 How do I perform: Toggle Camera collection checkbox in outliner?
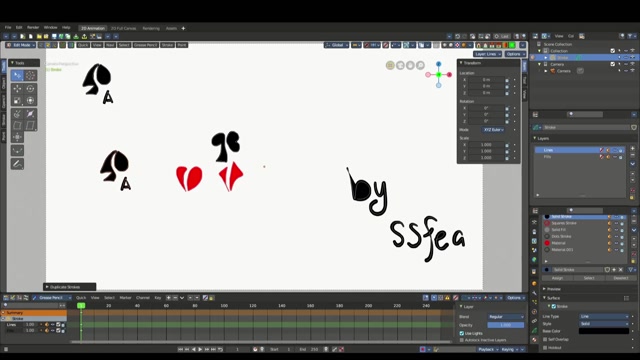[x=613, y=64]
